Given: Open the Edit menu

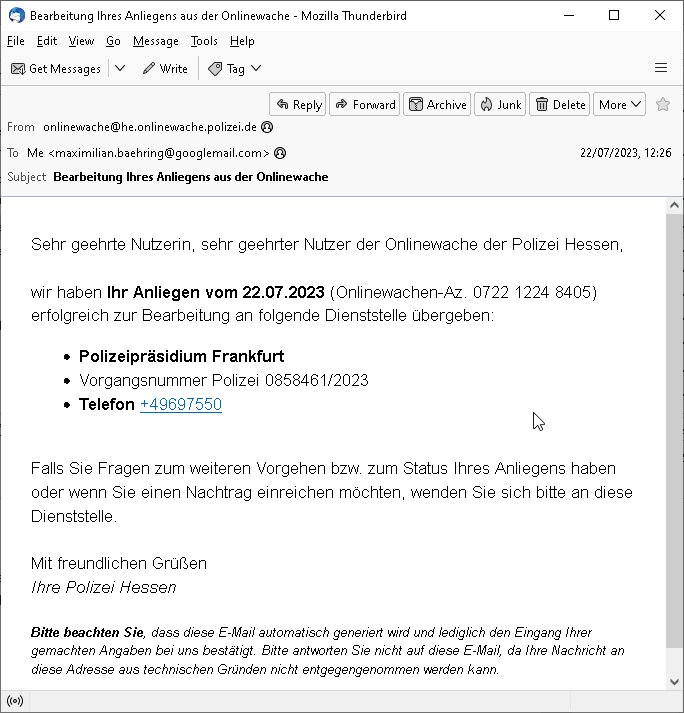Looking at the screenshot, I should 47,41.
